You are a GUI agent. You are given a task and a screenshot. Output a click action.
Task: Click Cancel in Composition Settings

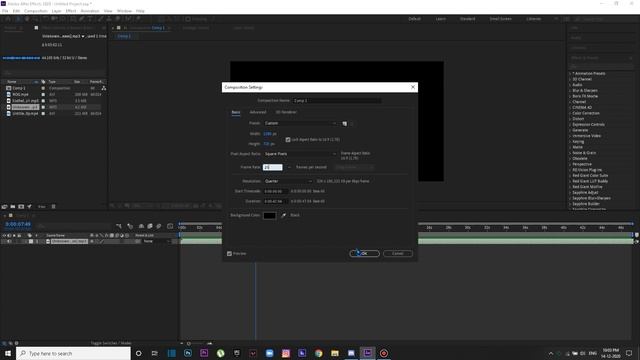(x=398, y=253)
